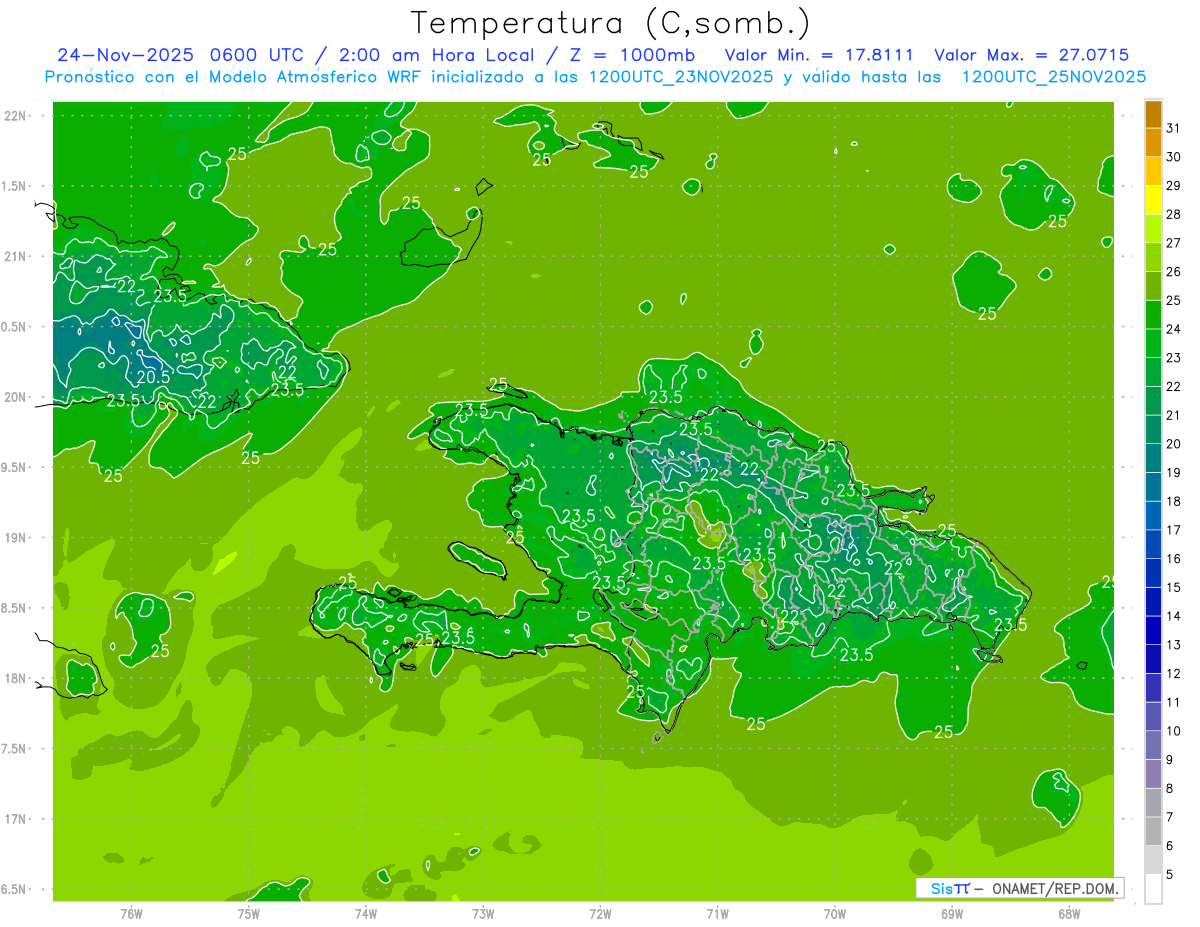Click the "Temperatura (C,somb.)" chart title
Viewport: 1200px width, 927px height.
tap(611, 23)
